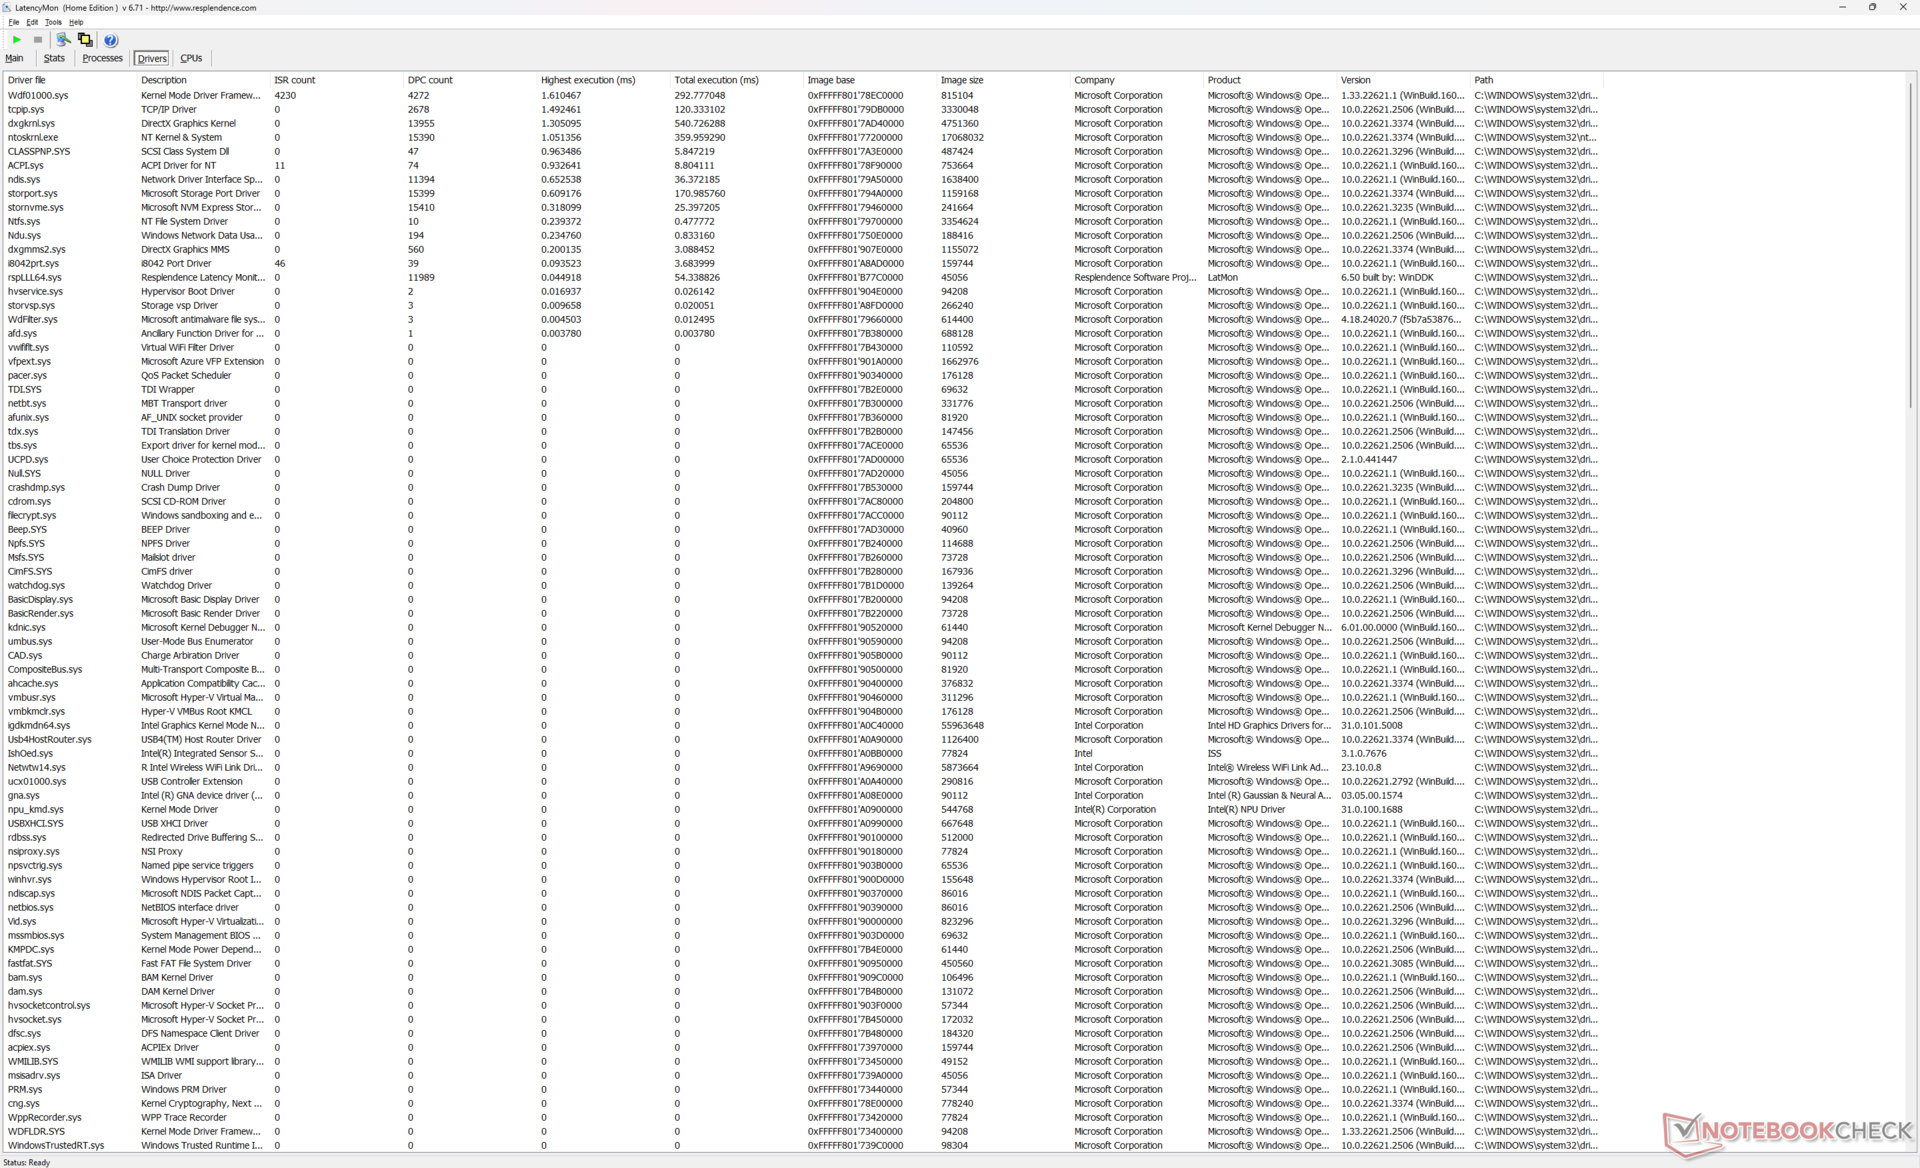Open help via blue question mark
The height and width of the screenshot is (1168, 1920).
click(111, 40)
